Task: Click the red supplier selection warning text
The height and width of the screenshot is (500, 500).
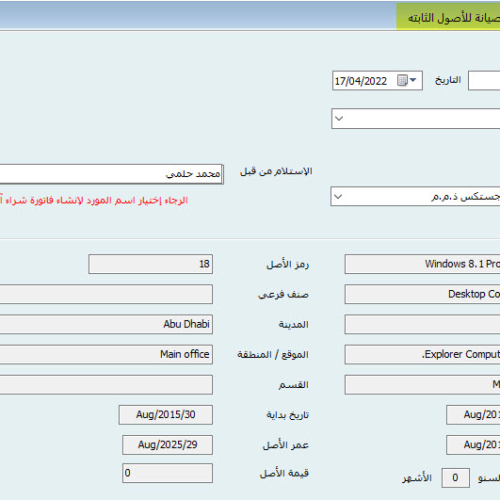Action: (x=94, y=200)
